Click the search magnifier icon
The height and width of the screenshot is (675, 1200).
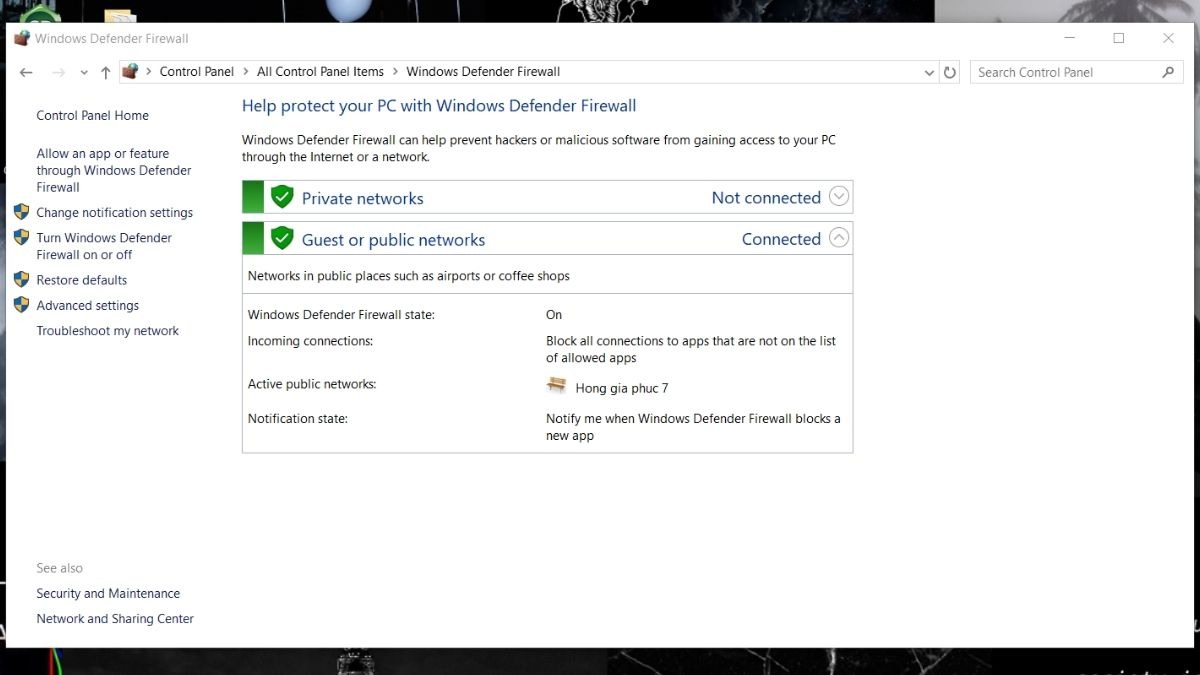[x=1168, y=72]
